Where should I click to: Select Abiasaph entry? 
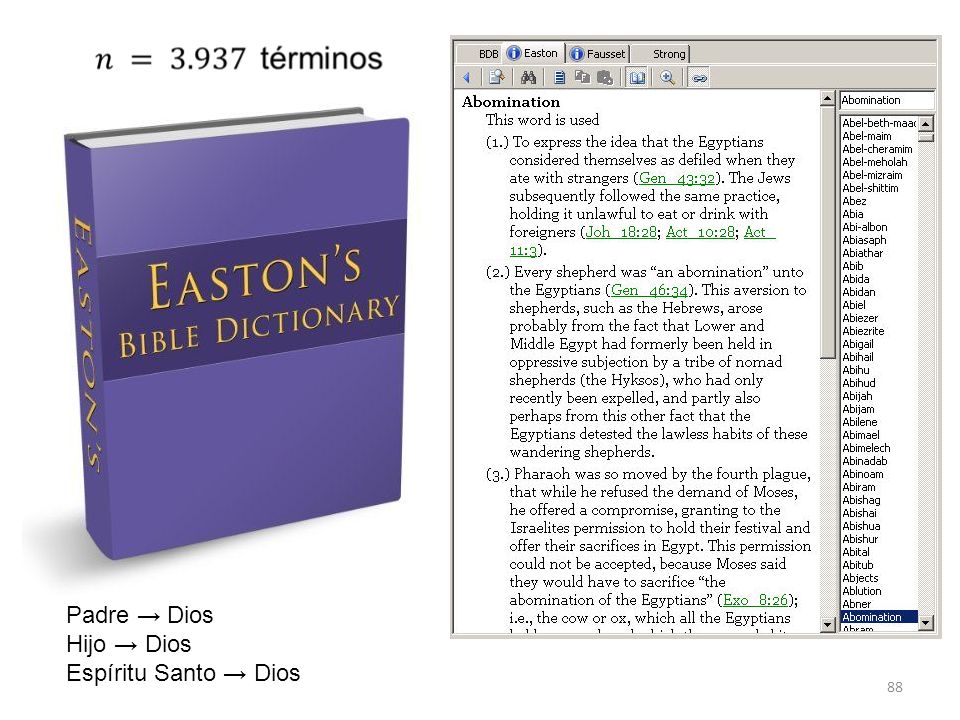pos(864,240)
